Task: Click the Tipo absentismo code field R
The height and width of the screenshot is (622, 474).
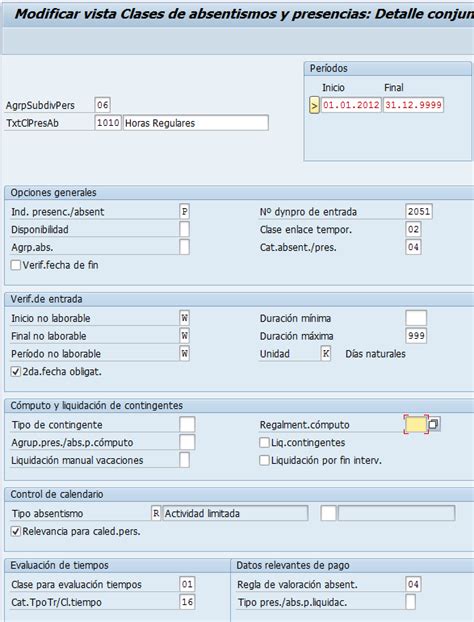Action: pos(156,513)
